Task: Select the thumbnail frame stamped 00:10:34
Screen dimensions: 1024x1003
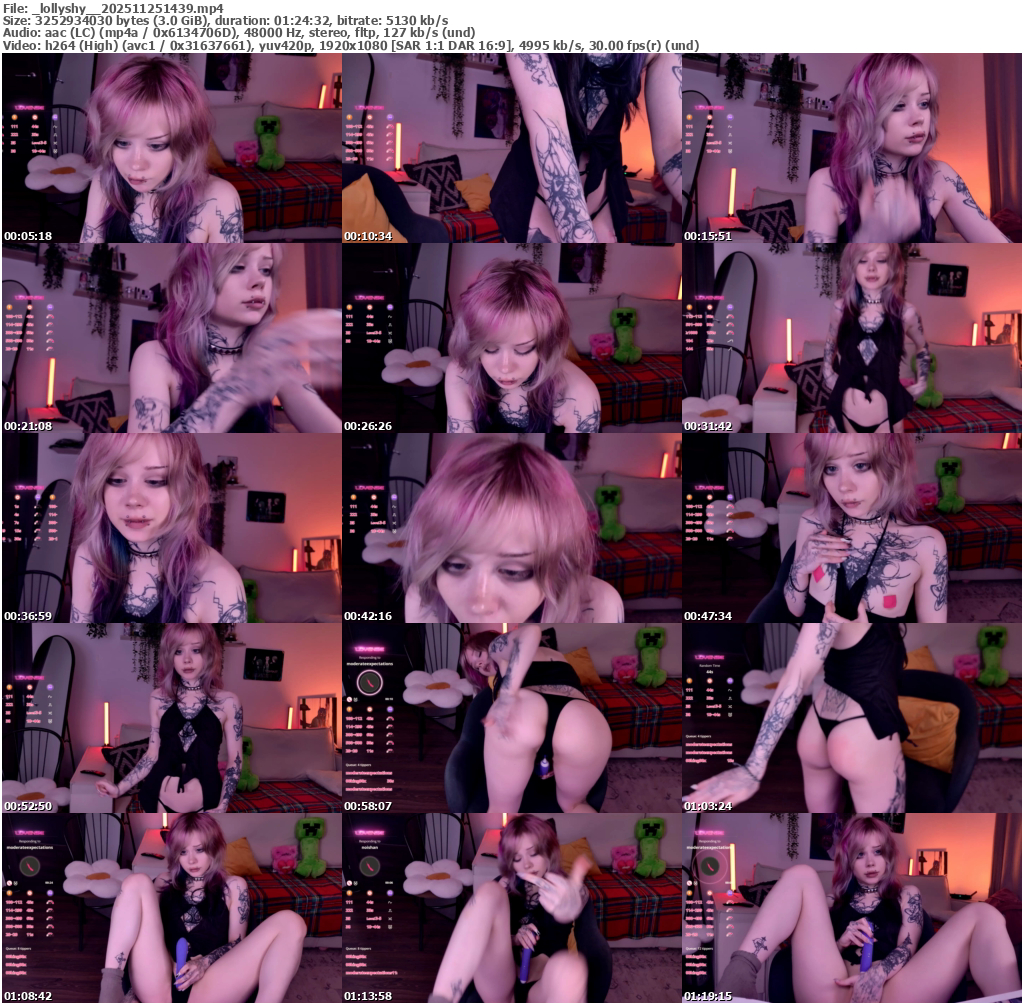Action: pos(512,148)
